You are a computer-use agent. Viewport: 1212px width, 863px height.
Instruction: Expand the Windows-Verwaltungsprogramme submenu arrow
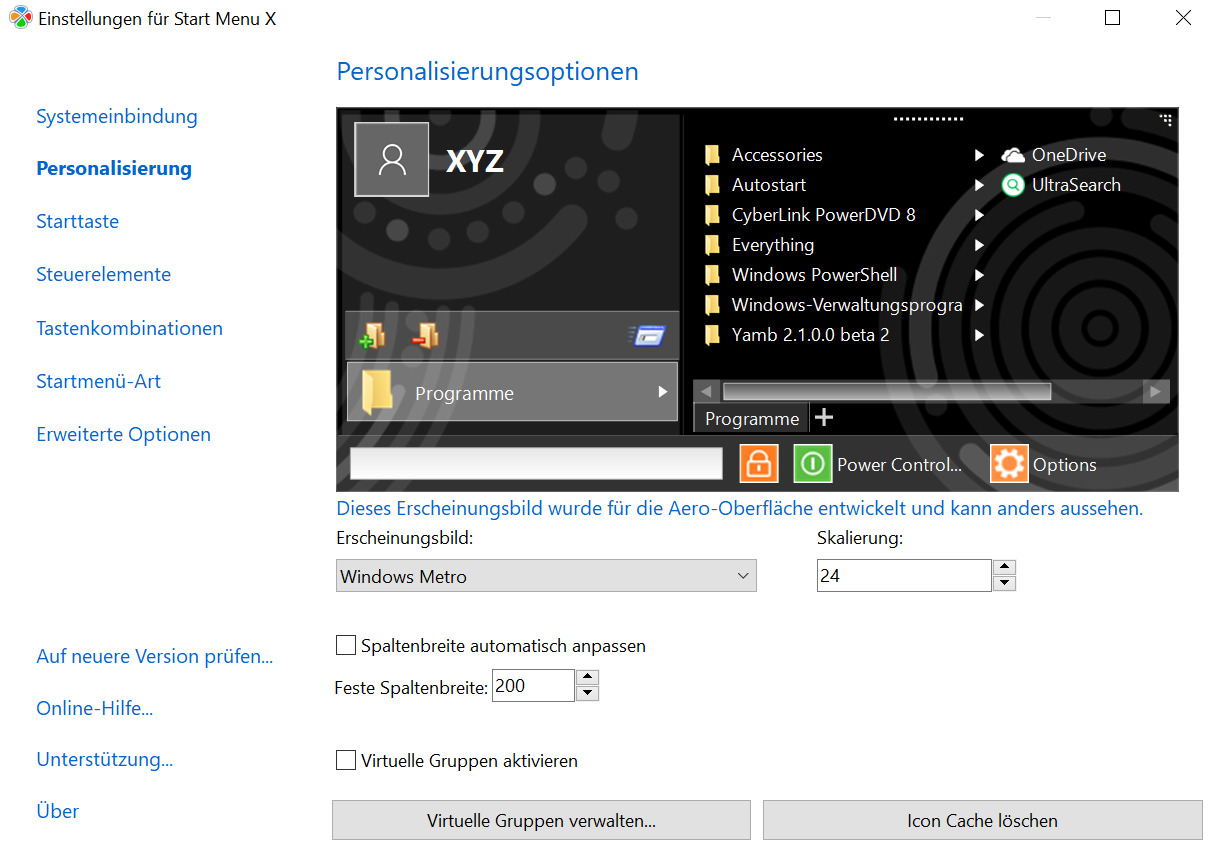pyautogui.click(x=980, y=305)
